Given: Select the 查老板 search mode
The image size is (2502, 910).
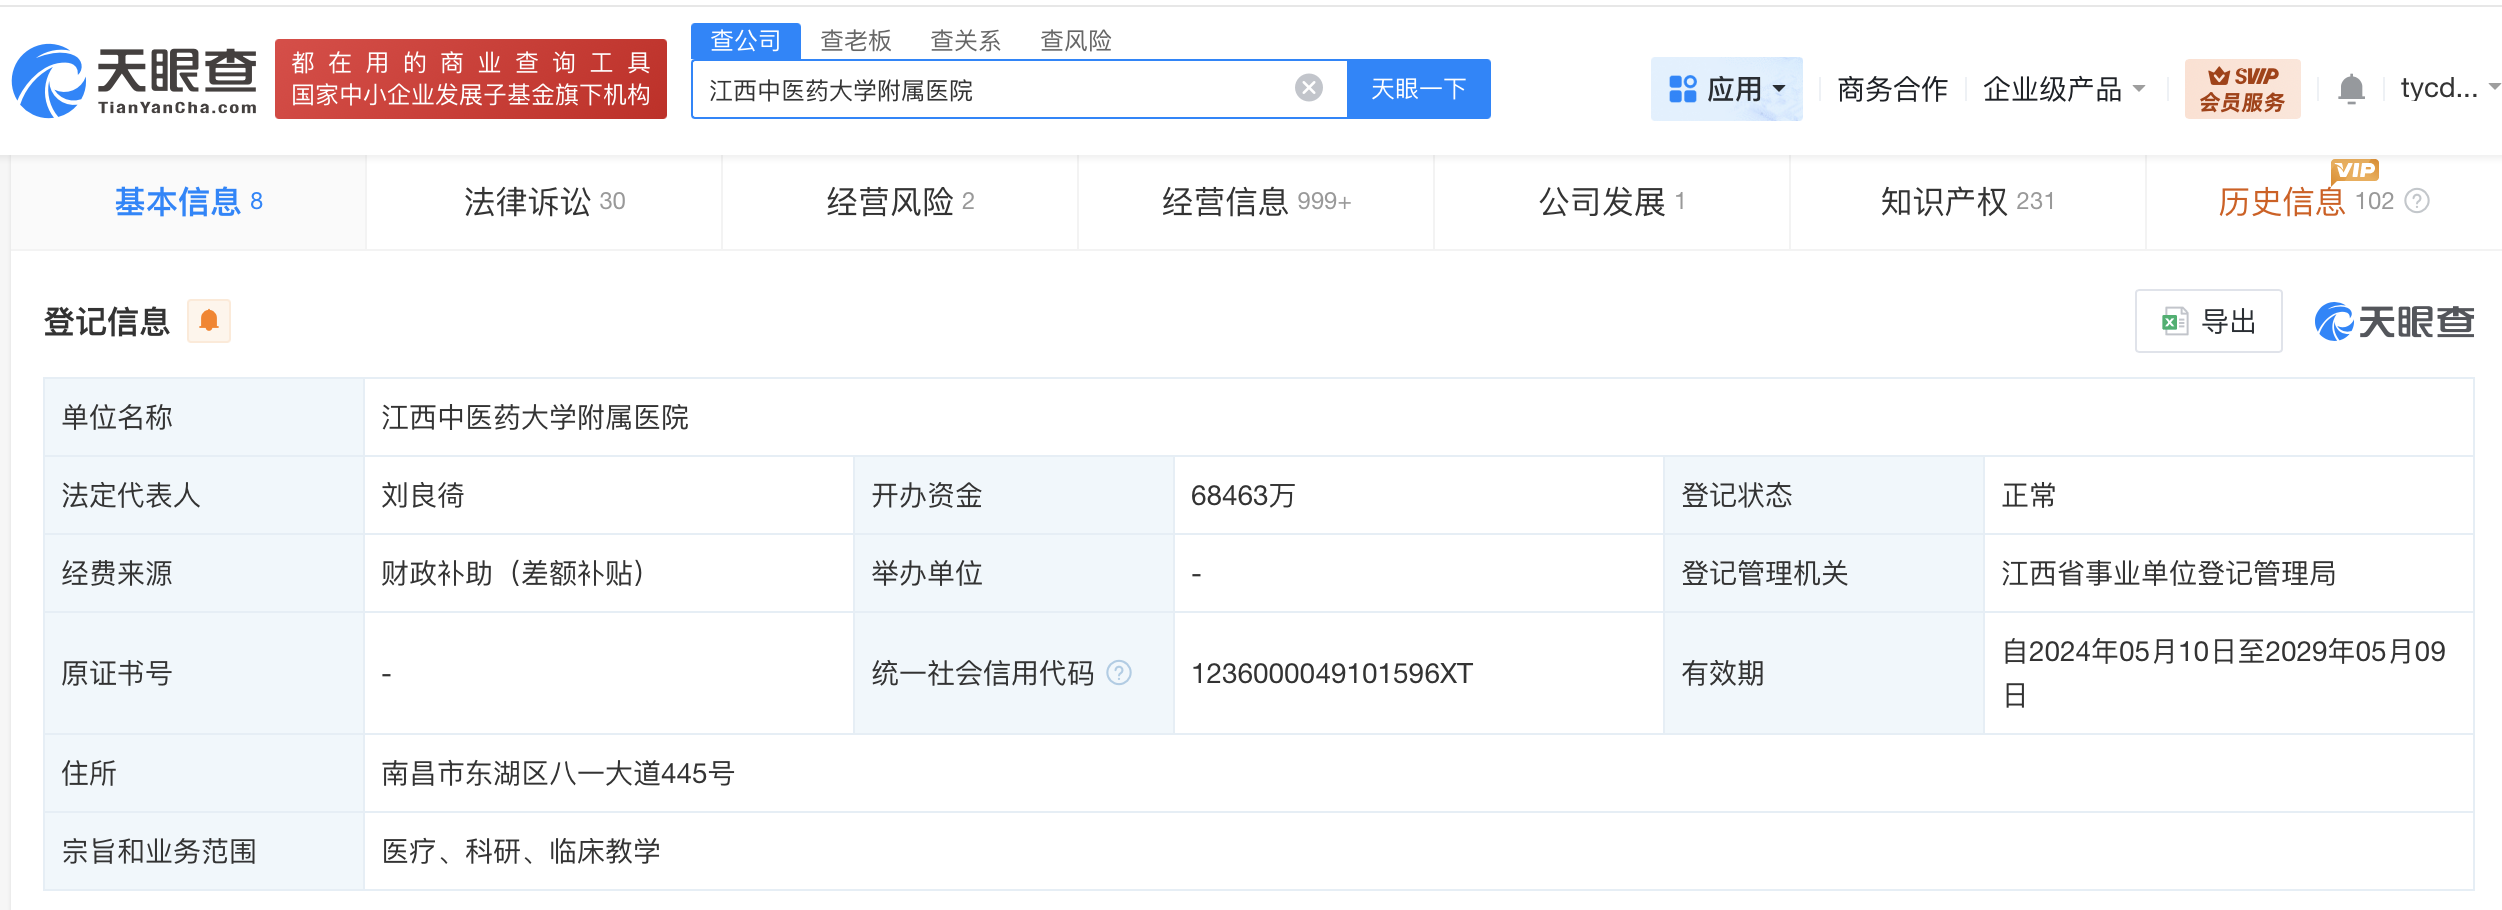Looking at the screenshot, I should [x=855, y=40].
